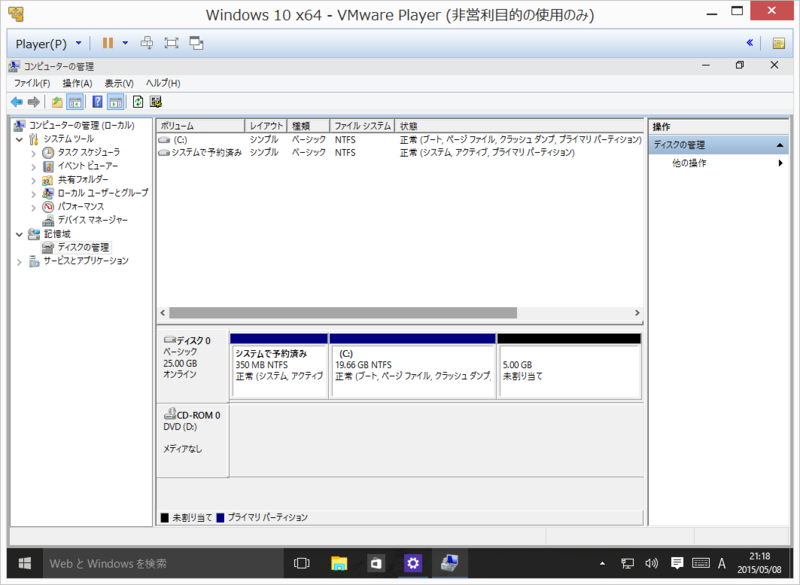Expand the 共有フォルダー node
Viewport: 800px width, 585px height.
(x=34, y=180)
